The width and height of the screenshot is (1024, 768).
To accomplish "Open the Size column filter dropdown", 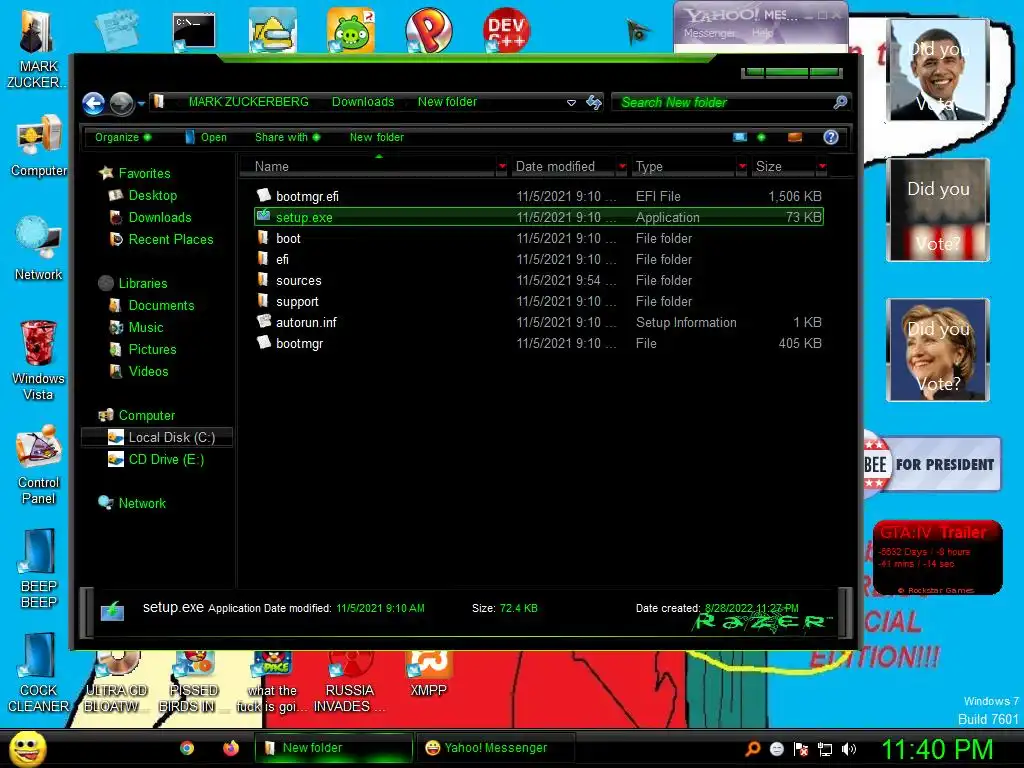I will [822, 167].
